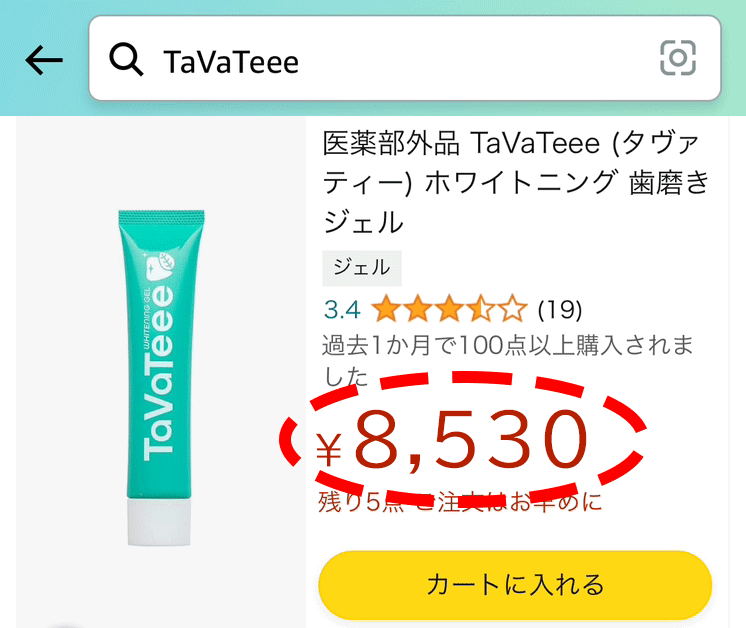Click the 3.4 rating number

[x=342, y=310]
